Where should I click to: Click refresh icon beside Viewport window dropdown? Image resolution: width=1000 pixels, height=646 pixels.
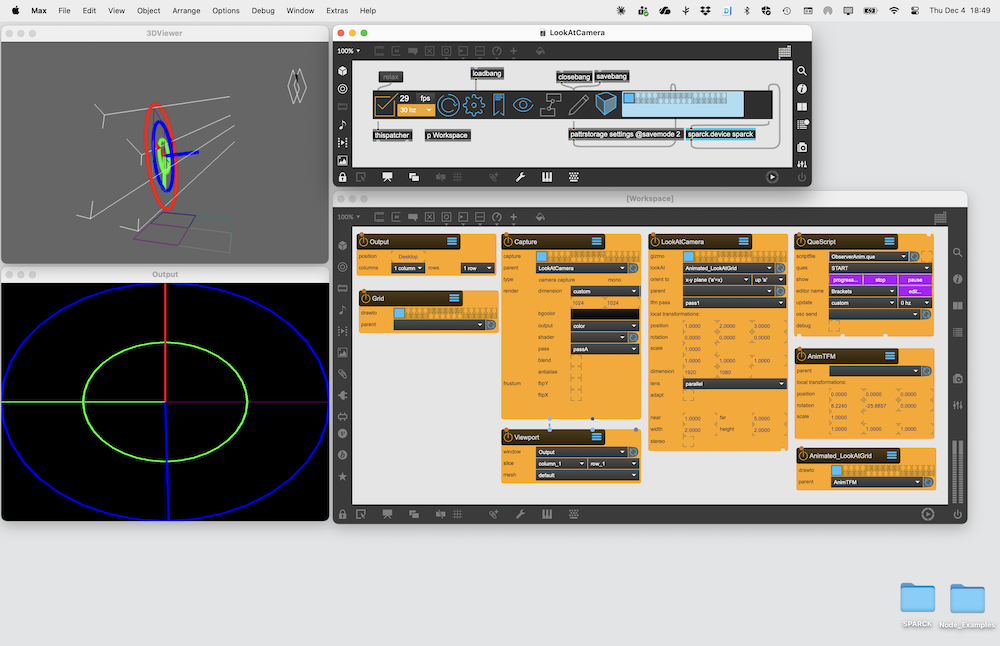tap(633, 452)
